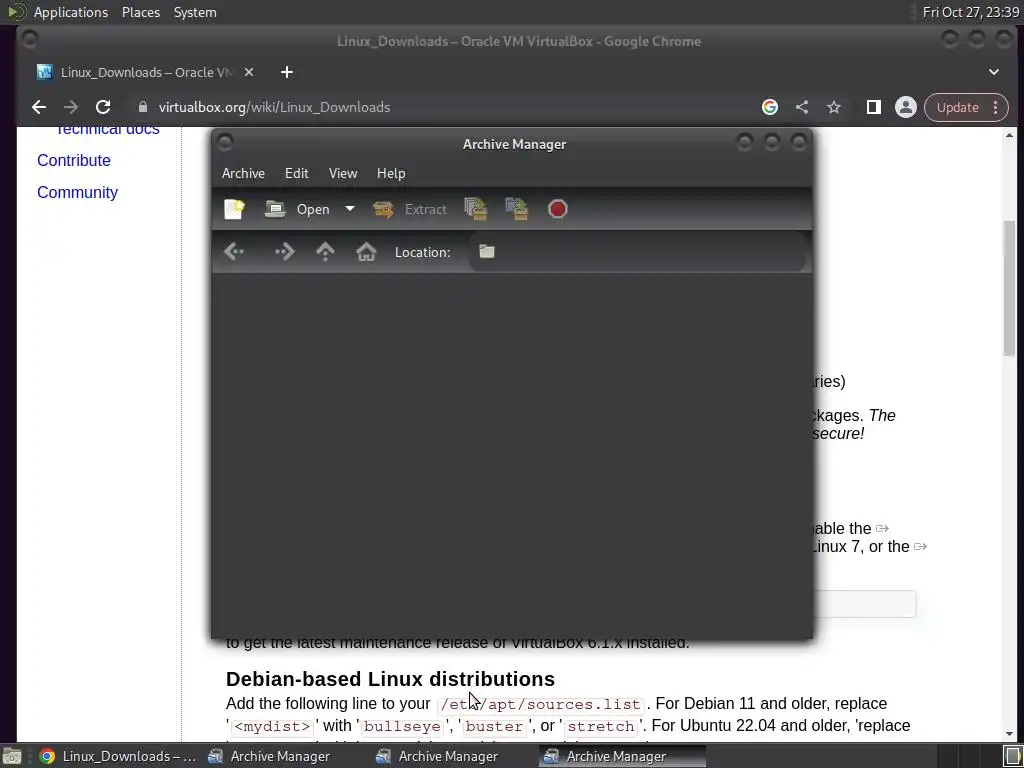Click the page vertical scrollbar thumb
The height and width of the screenshot is (768, 1024).
[1010, 288]
